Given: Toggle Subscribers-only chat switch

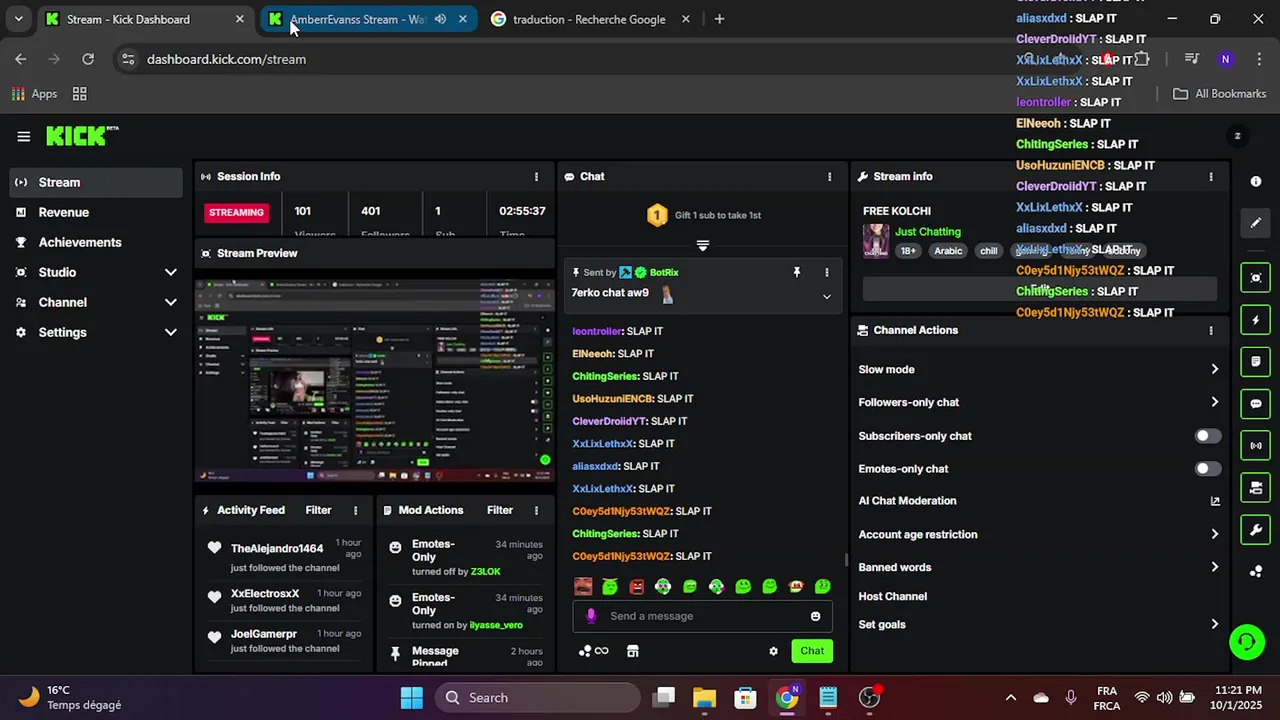Looking at the screenshot, I should (x=1208, y=436).
